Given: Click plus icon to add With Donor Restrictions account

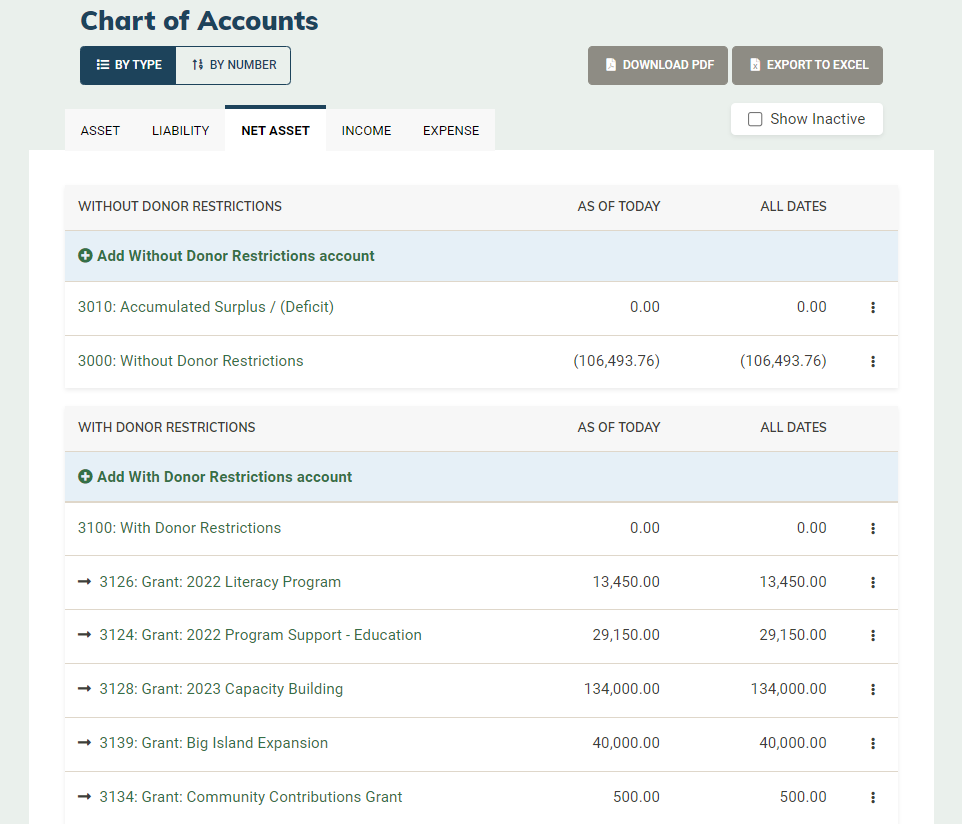Looking at the screenshot, I should 85,477.
